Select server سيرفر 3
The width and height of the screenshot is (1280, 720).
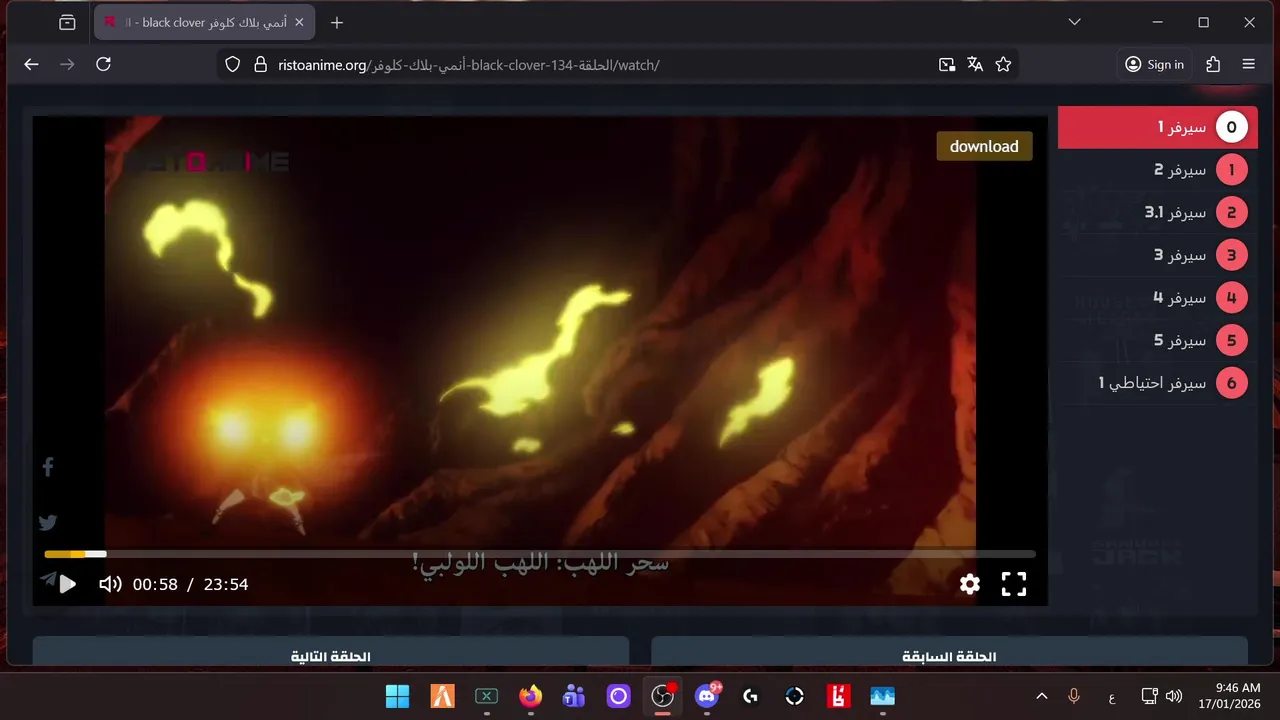click(x=1158, y=255)
